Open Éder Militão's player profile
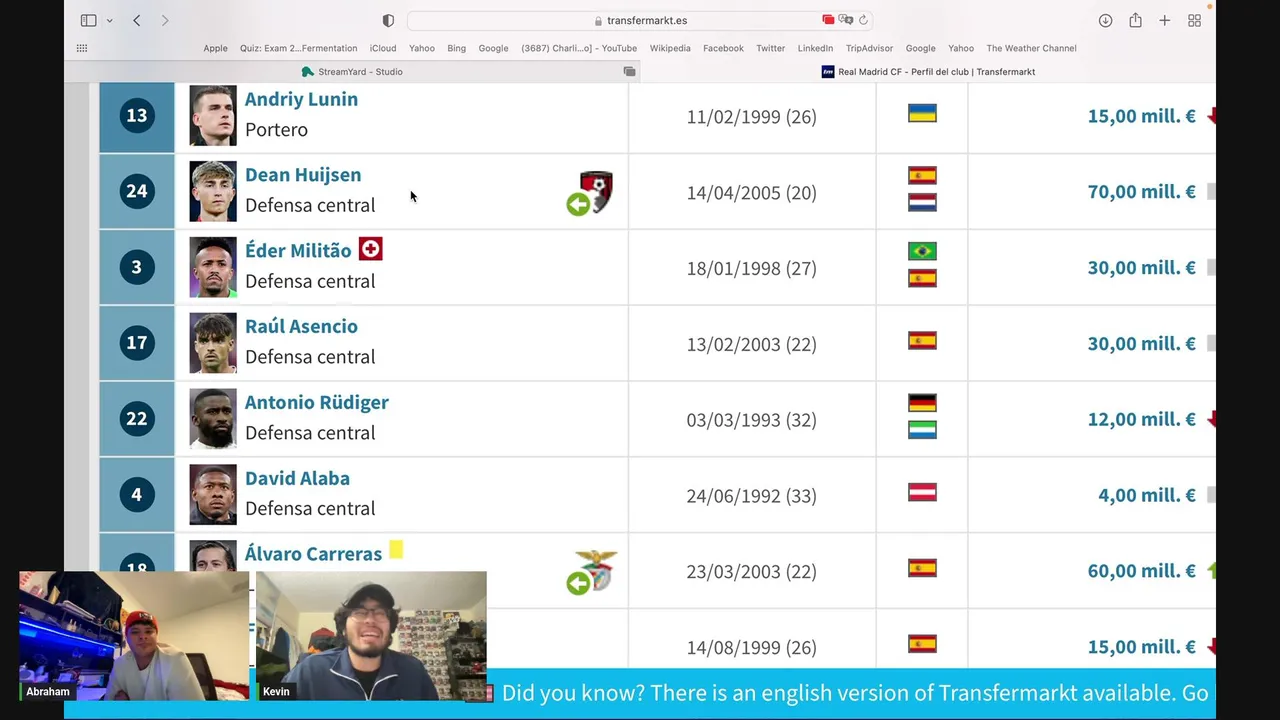Viewport: 1280px width, 720px height. 298,251
